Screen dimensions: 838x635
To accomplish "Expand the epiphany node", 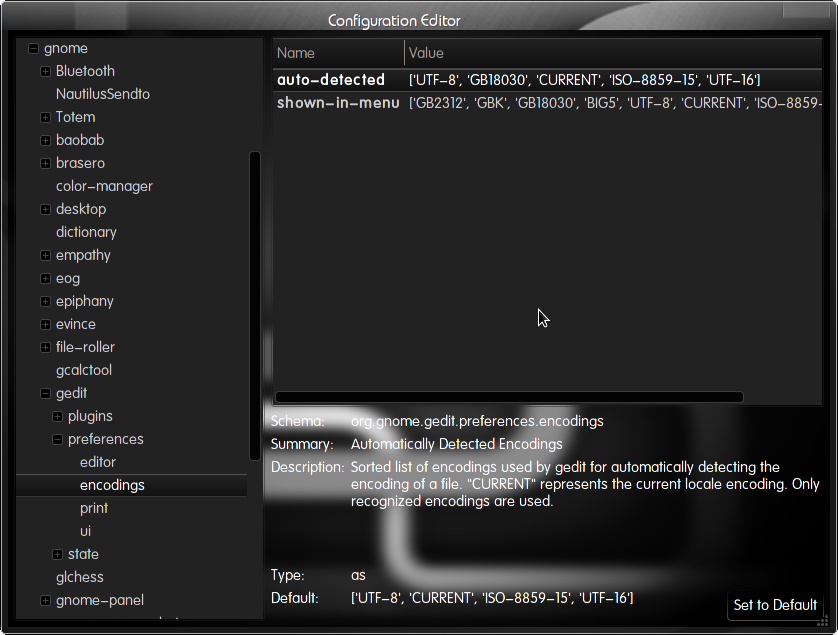I will [x=45, y=301].
